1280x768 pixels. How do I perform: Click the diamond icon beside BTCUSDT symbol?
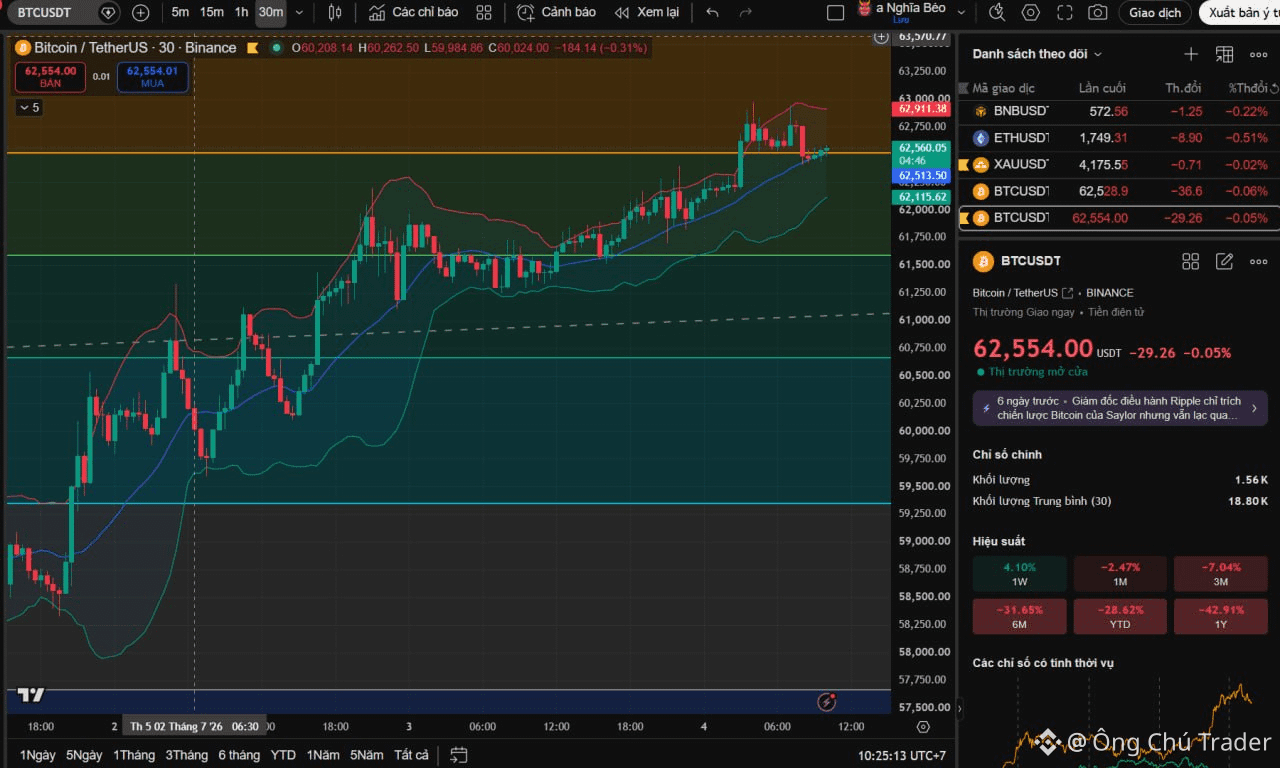coord(109,12)
